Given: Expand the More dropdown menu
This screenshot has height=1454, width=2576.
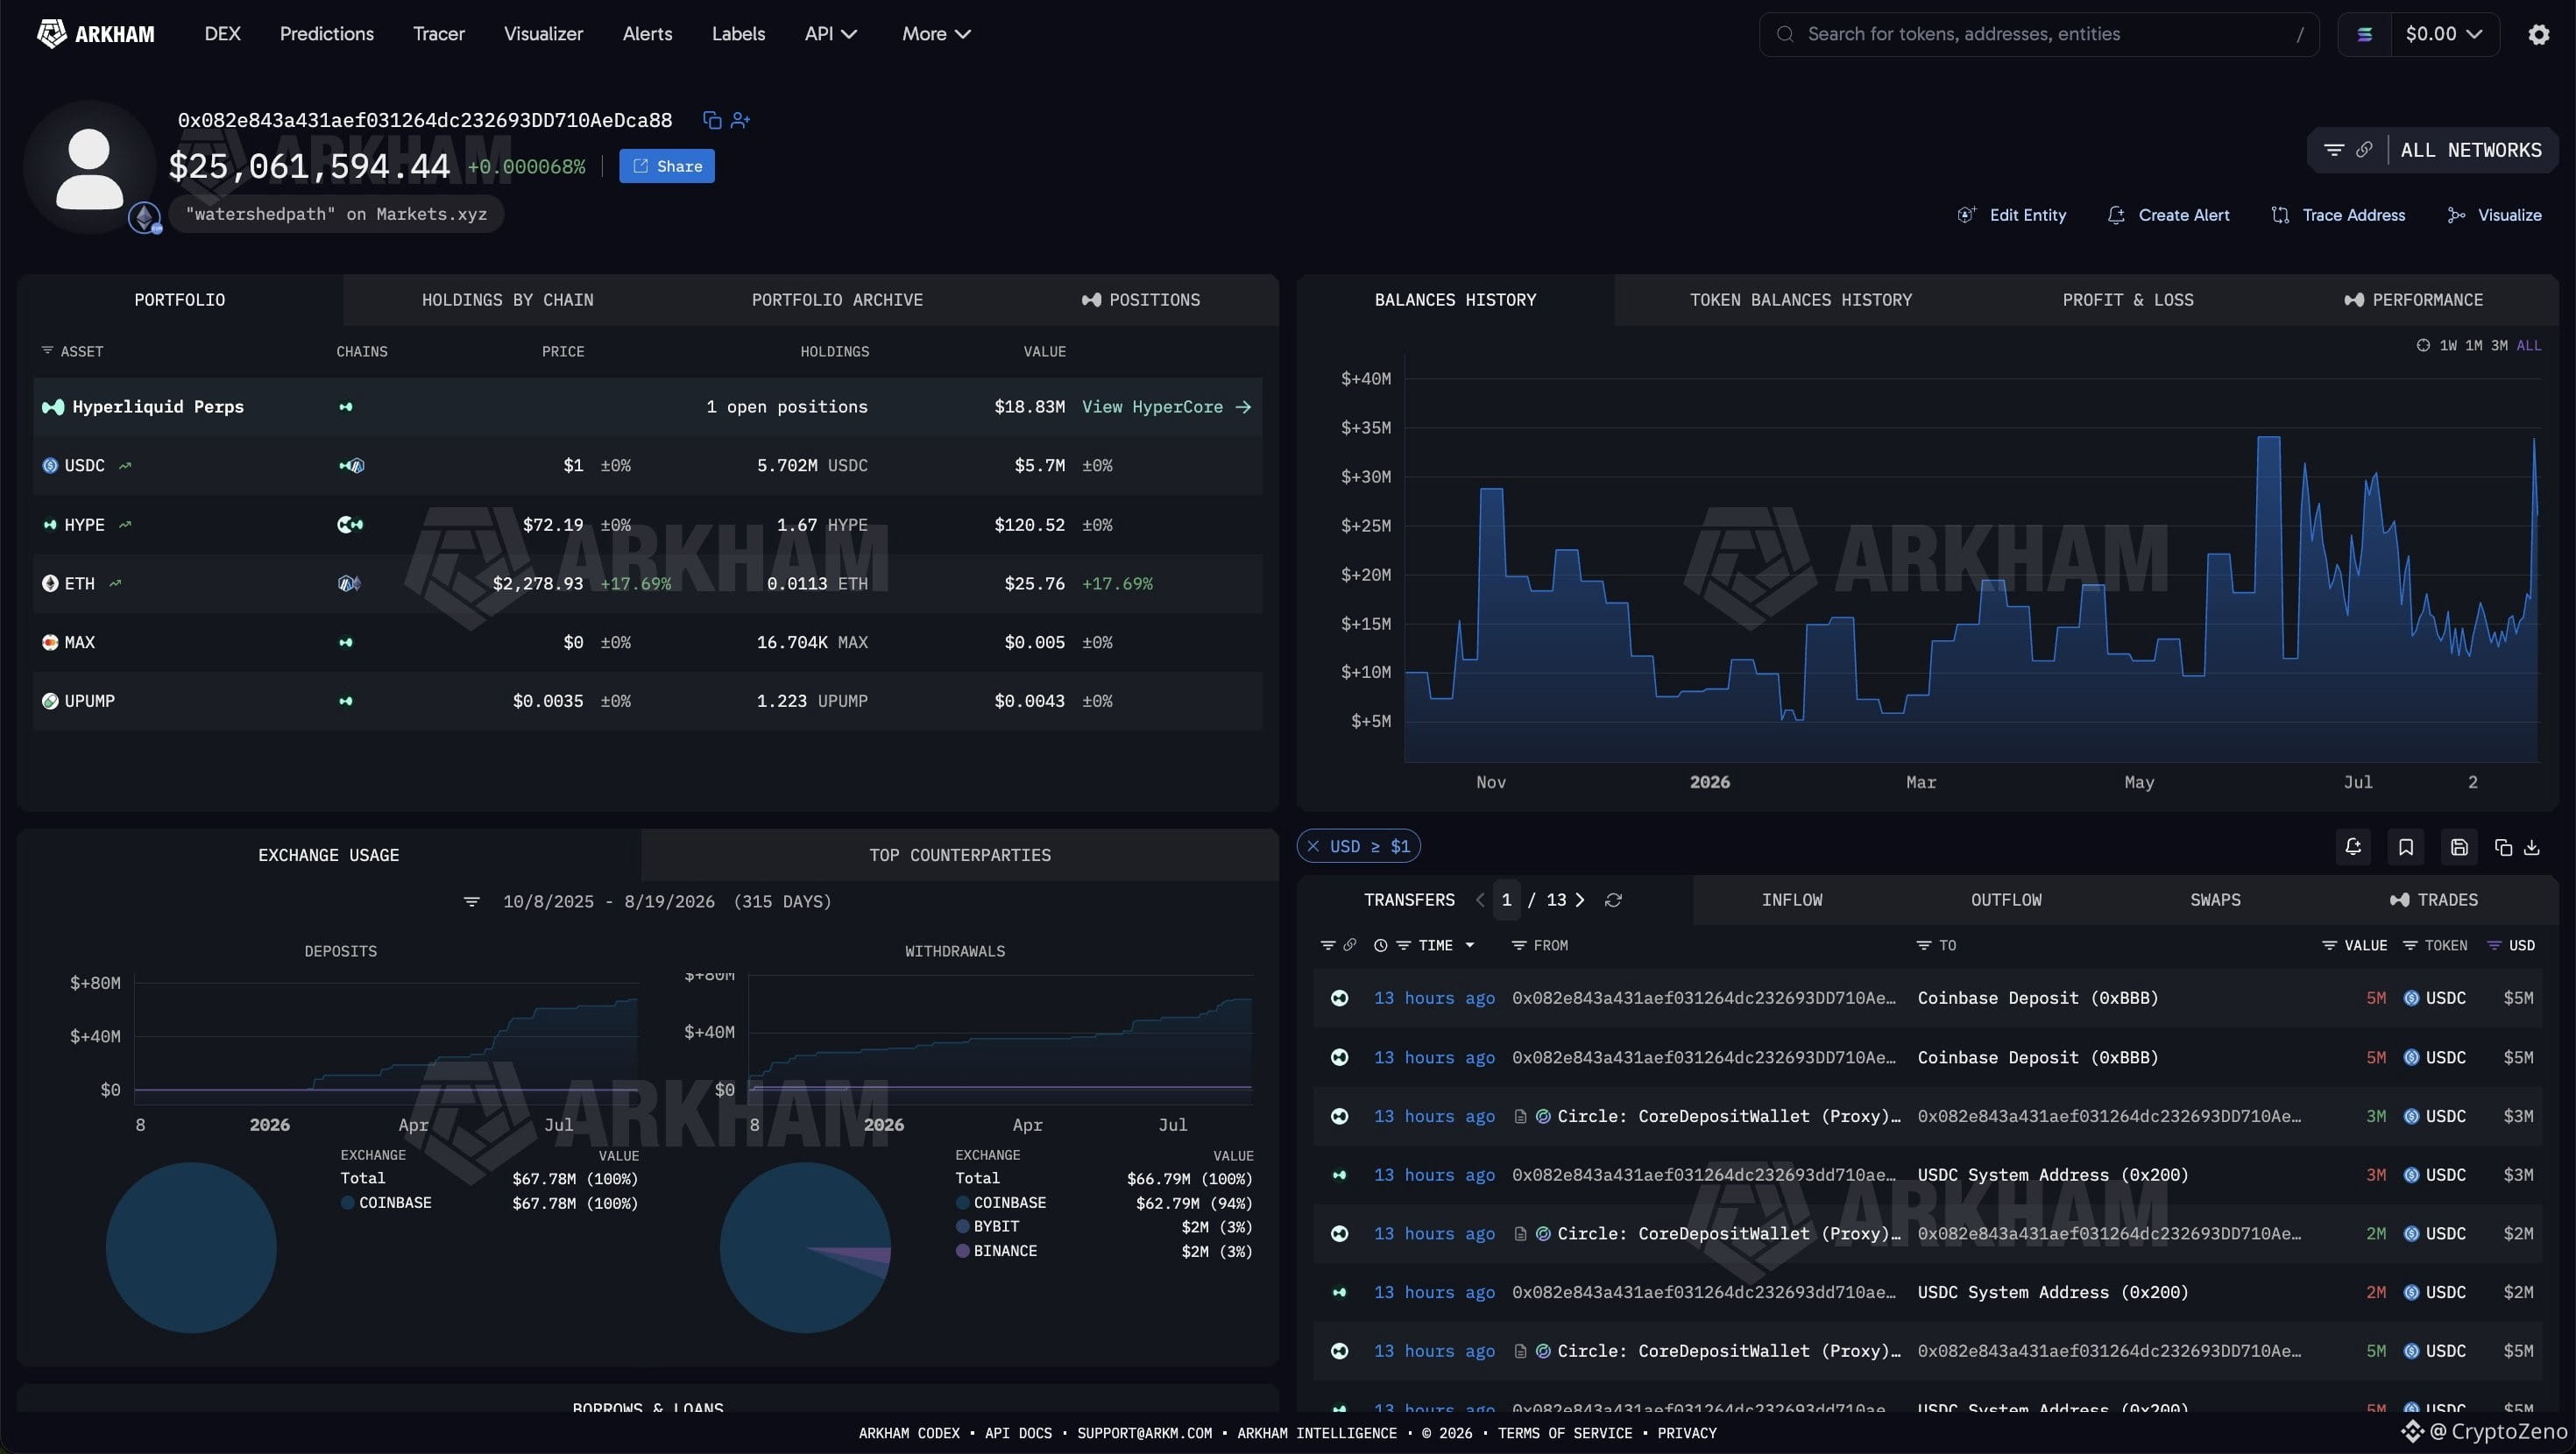Looking at the screenshot, I should (x=936, y=34).
